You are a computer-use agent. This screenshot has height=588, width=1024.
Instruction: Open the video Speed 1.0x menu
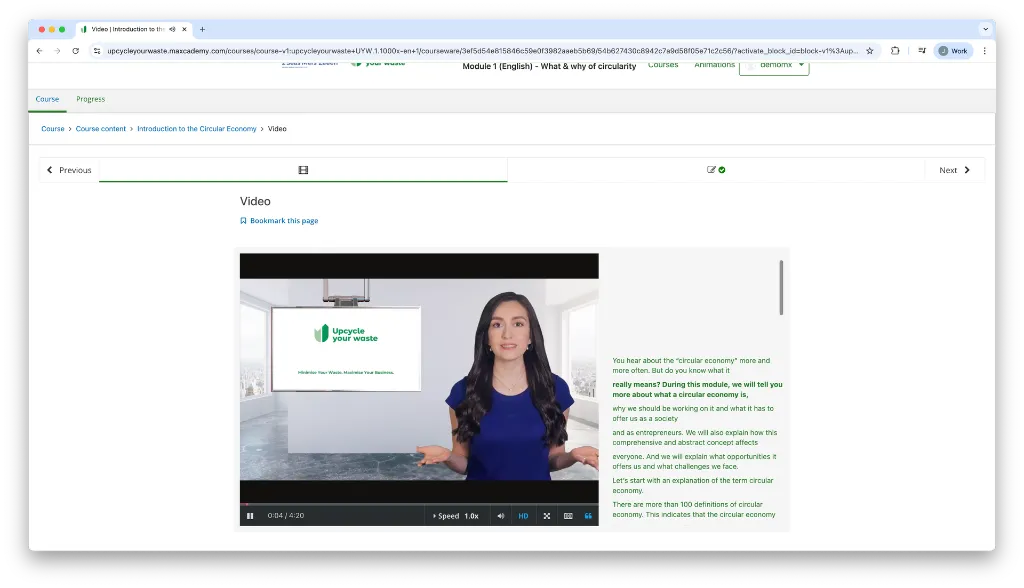tap(456, 516)
